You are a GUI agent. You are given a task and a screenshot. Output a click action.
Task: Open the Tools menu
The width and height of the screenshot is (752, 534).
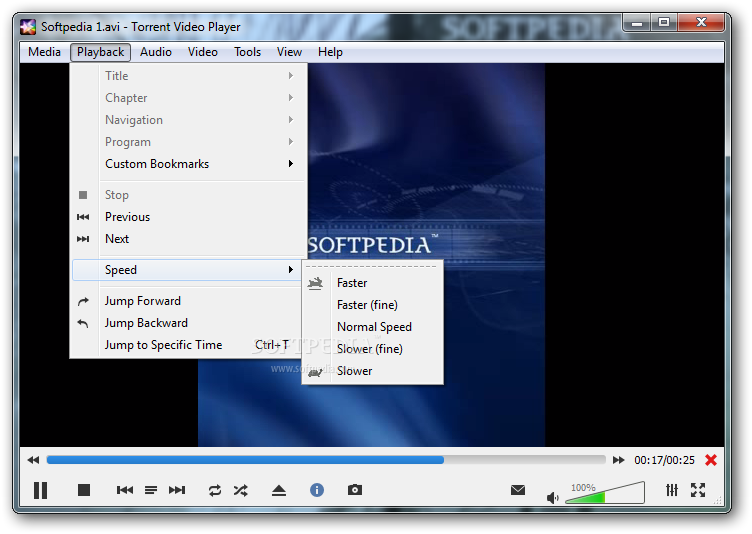[x=247, y=52]
